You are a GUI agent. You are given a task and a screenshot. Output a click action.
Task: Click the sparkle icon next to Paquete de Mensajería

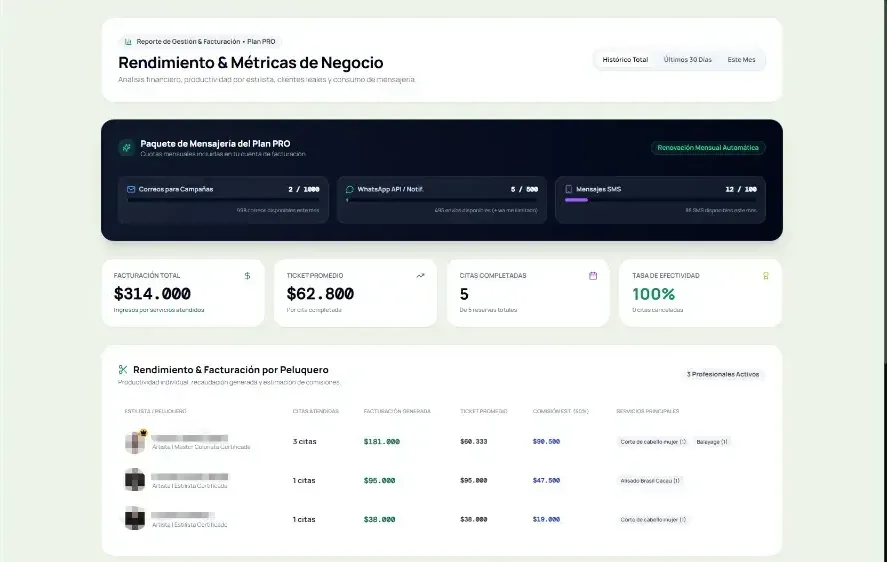127,148
